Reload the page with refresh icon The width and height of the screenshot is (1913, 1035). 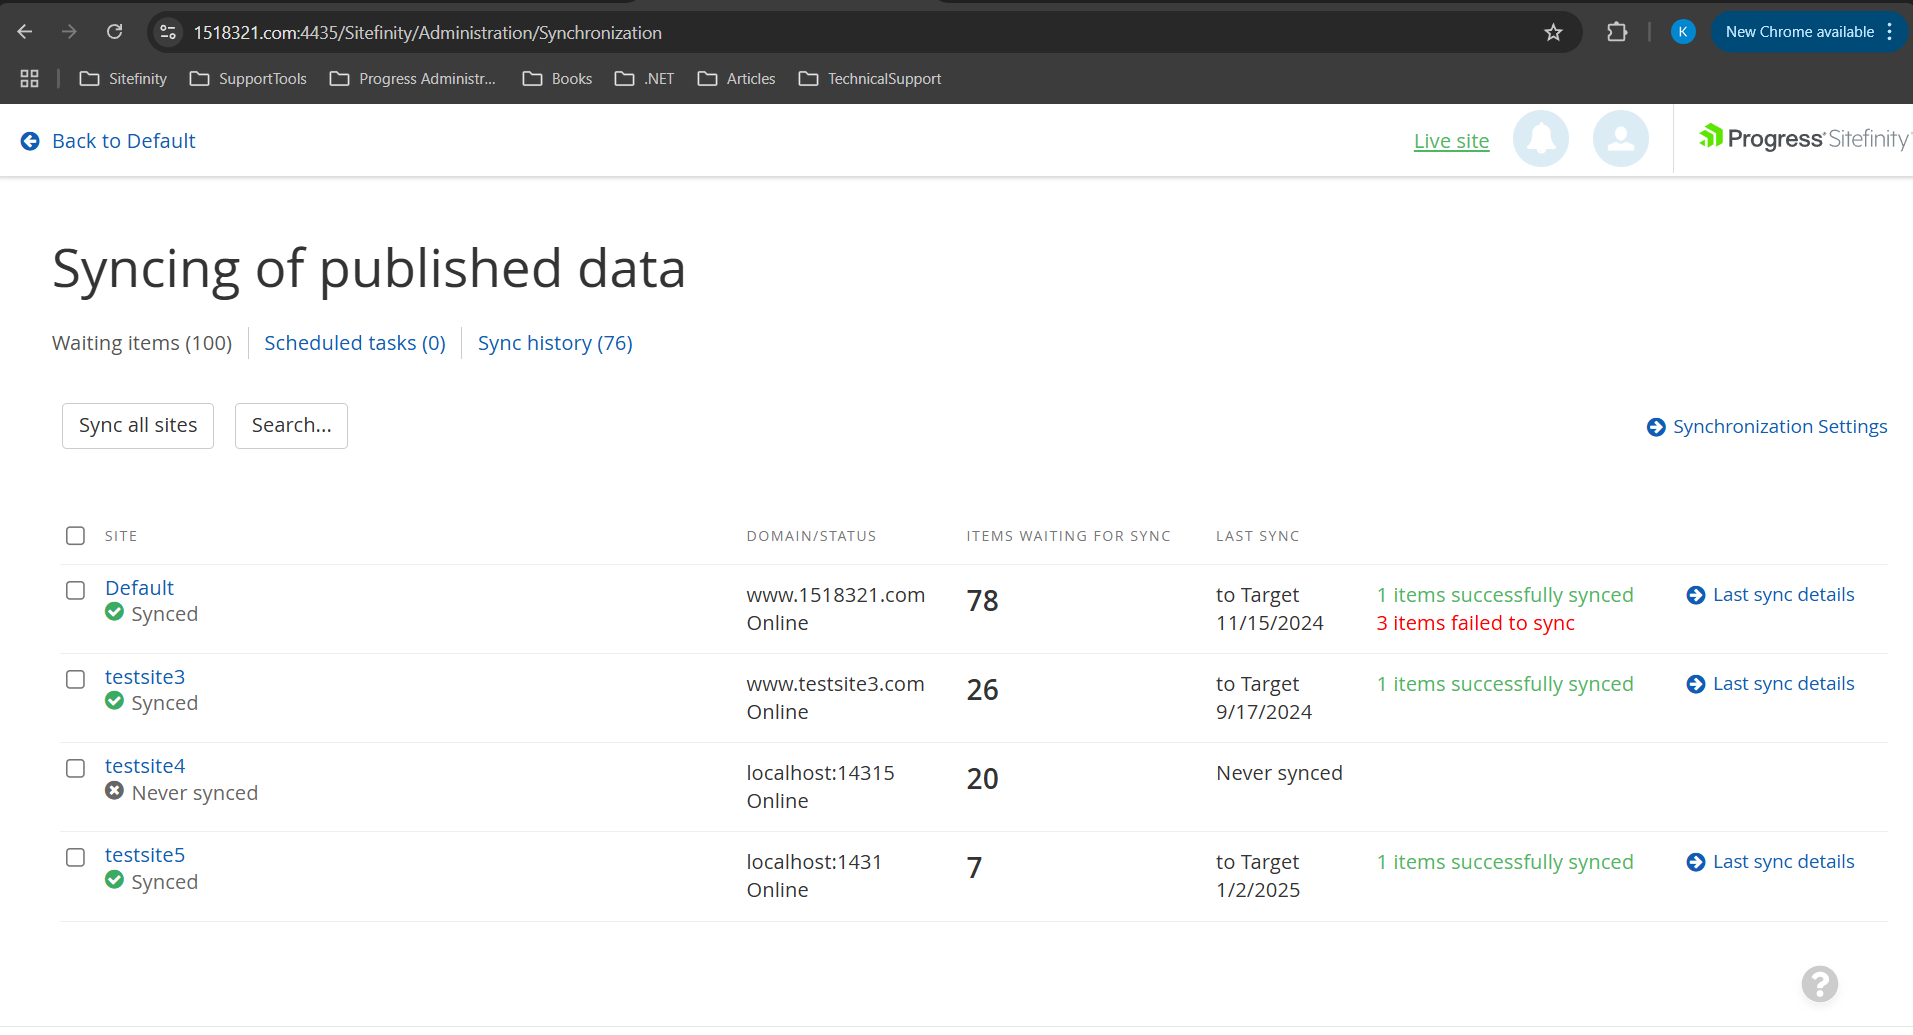[115, 32]
